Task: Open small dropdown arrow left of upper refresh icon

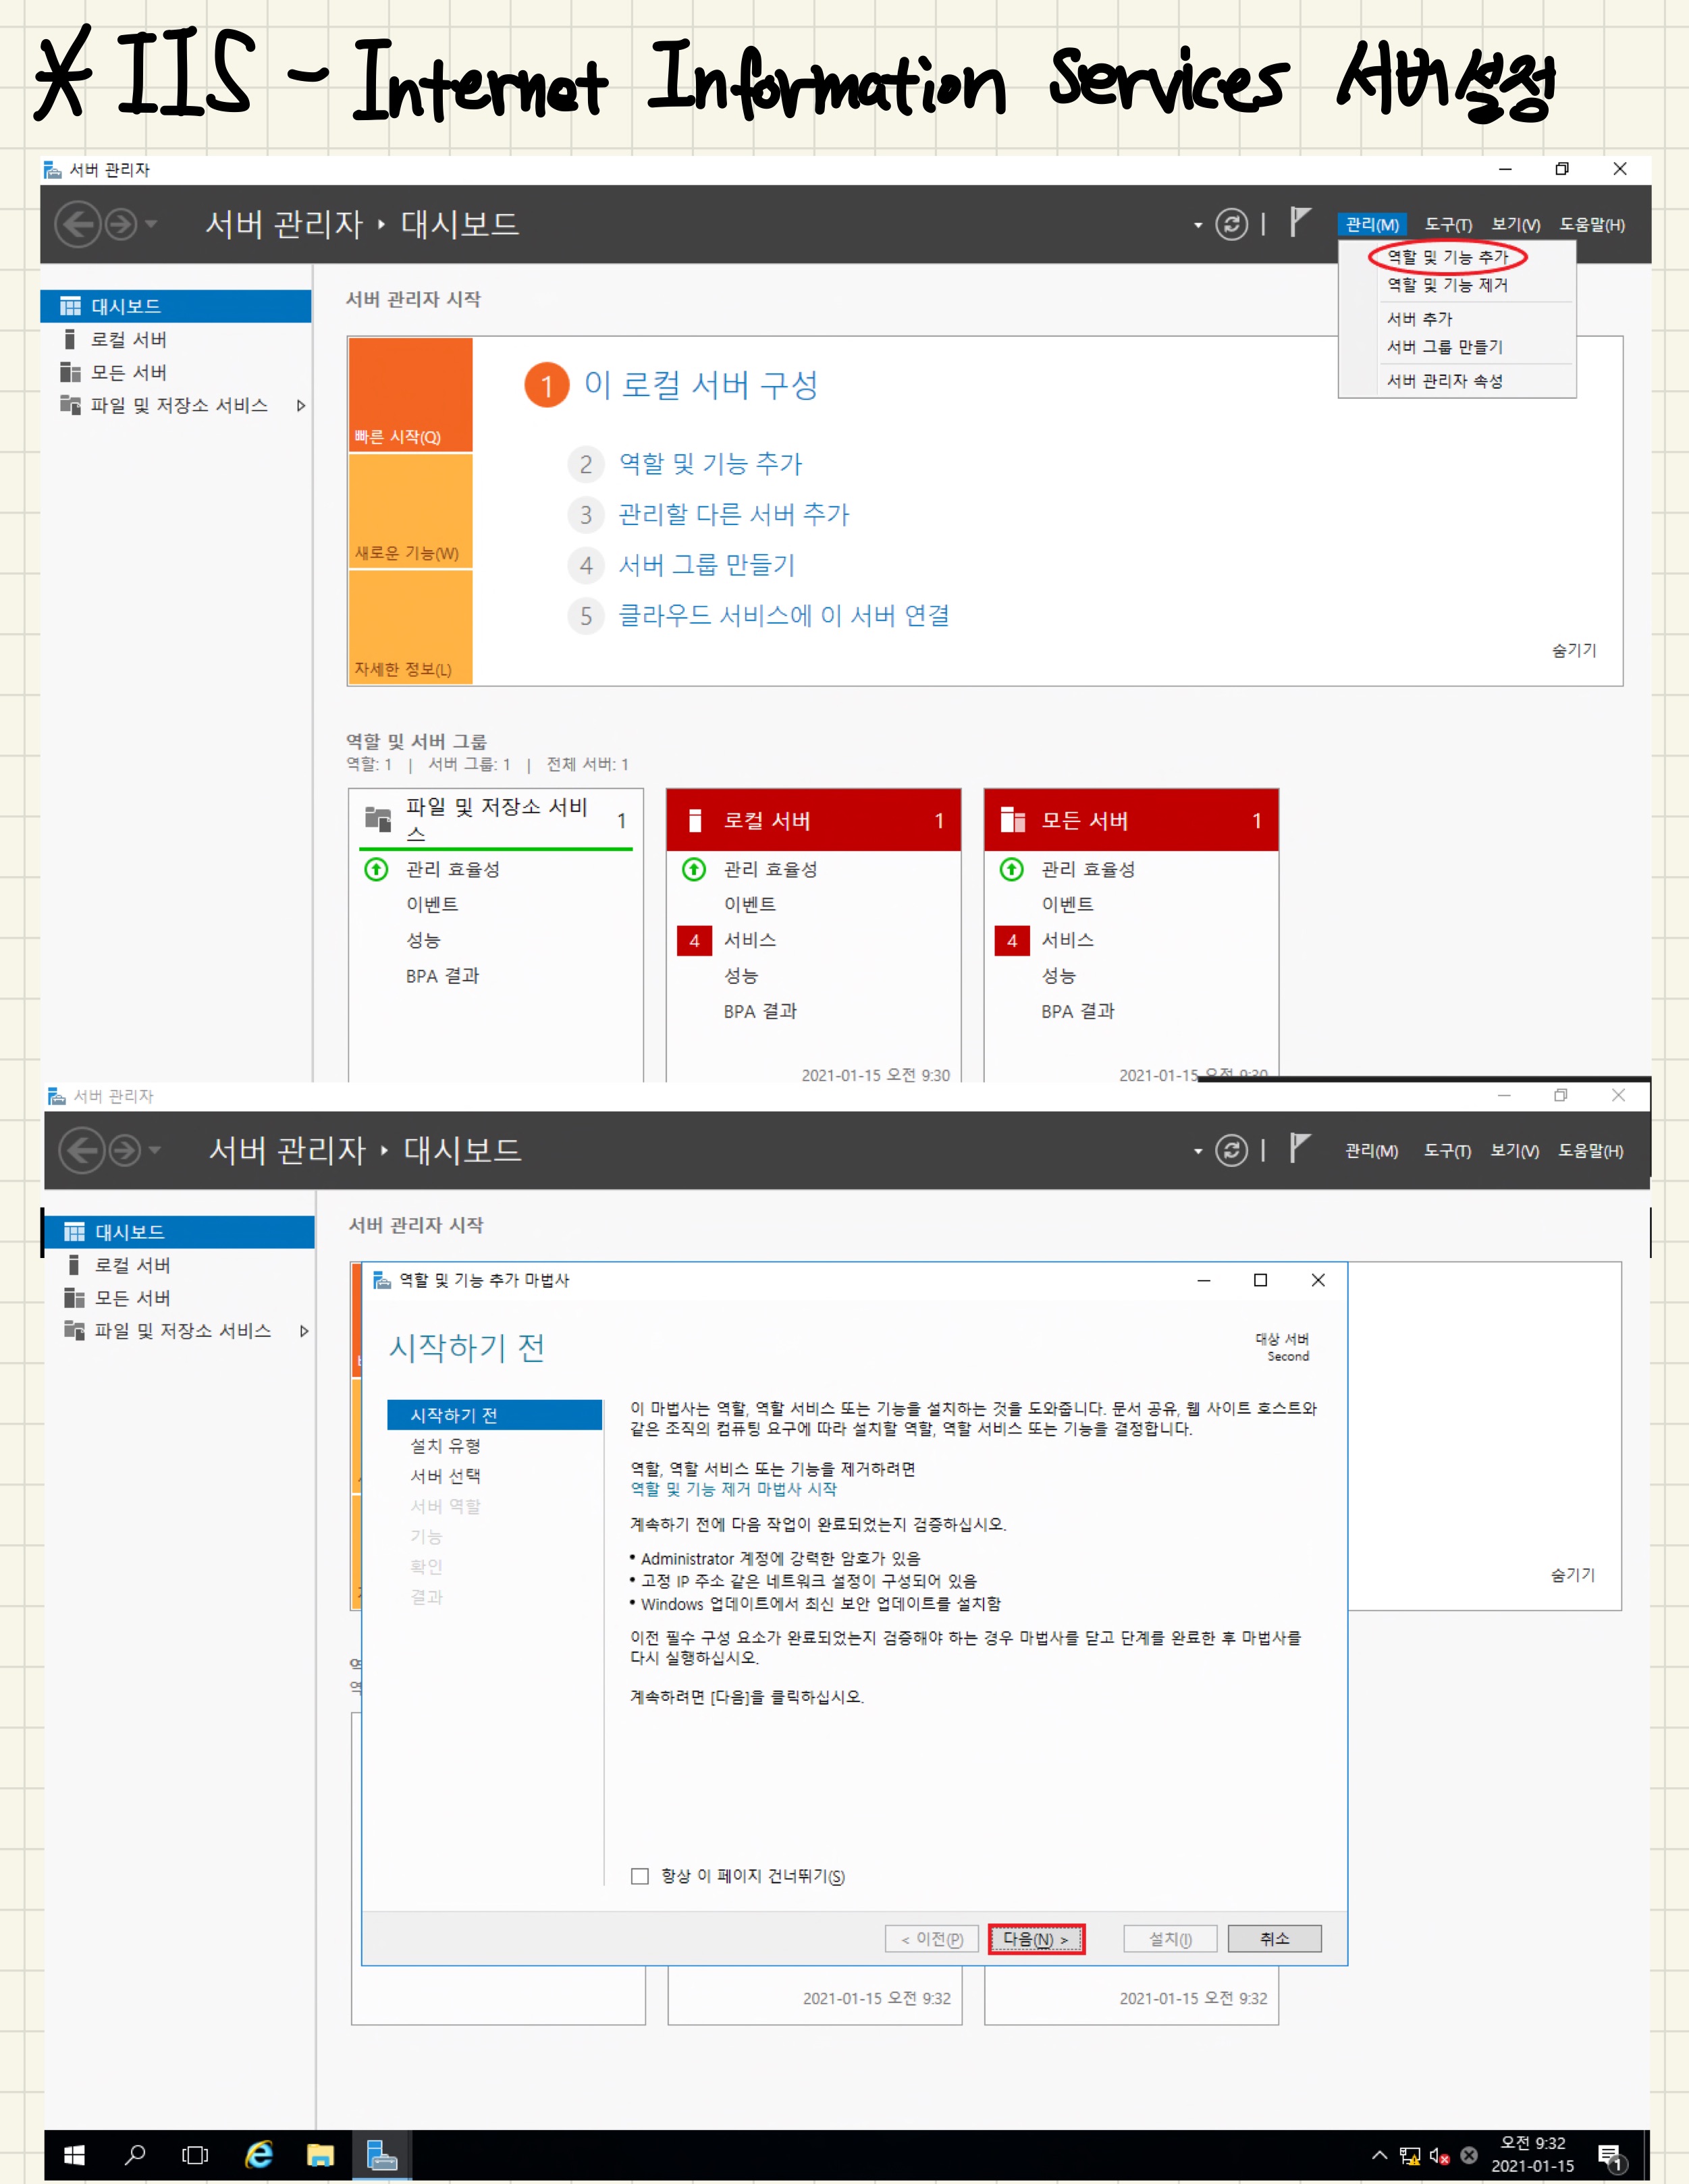Action: tap(1198, 225)
